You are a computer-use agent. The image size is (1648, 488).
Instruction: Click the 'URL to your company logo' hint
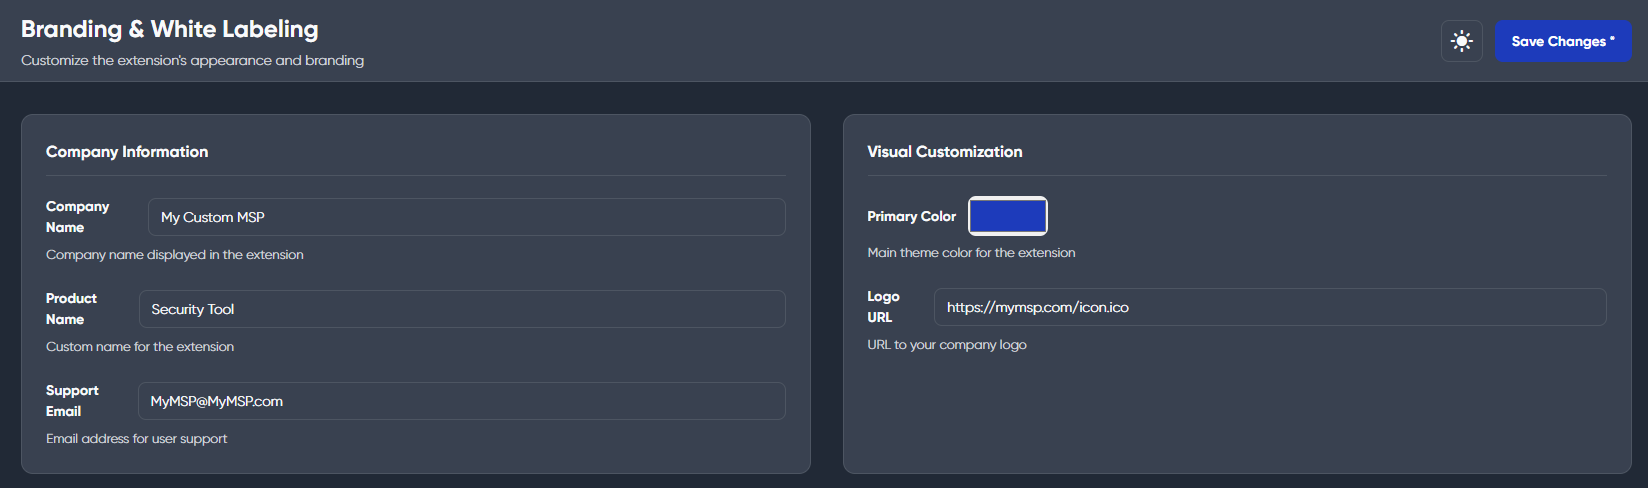coord(947,345)
